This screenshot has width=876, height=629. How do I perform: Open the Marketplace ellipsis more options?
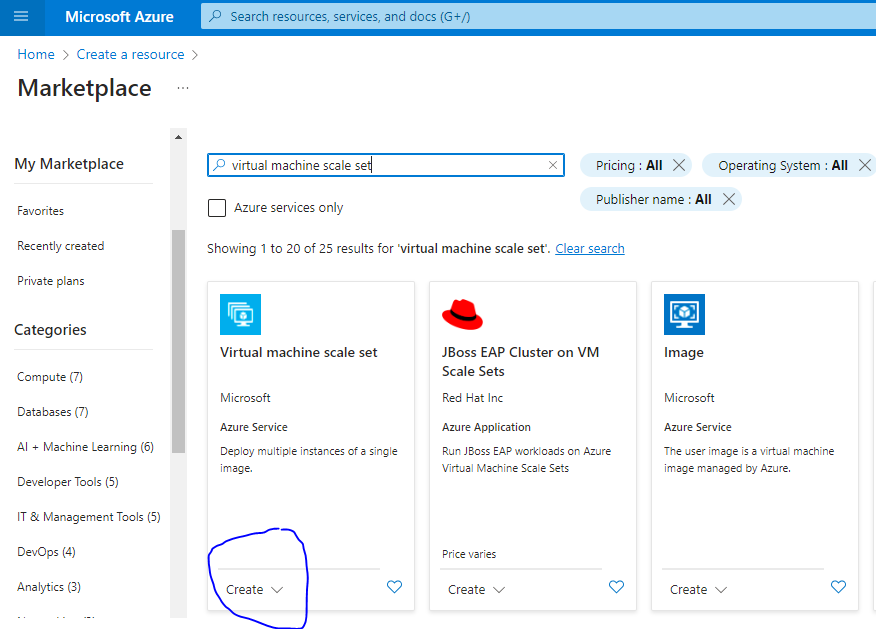coord(183,88)
